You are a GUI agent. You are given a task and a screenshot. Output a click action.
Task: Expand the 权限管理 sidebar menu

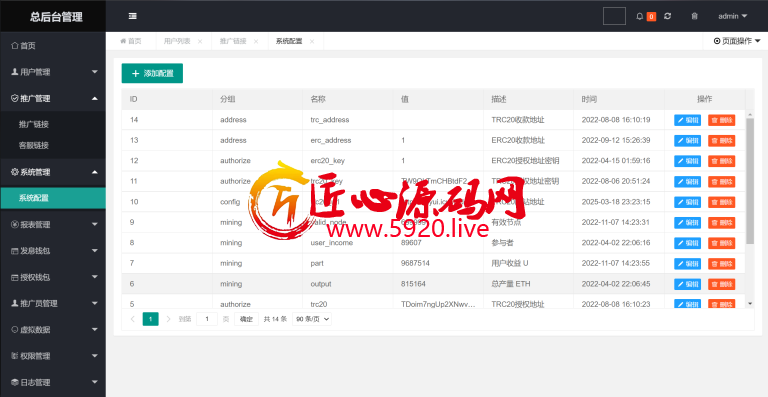tap(53, 356)
